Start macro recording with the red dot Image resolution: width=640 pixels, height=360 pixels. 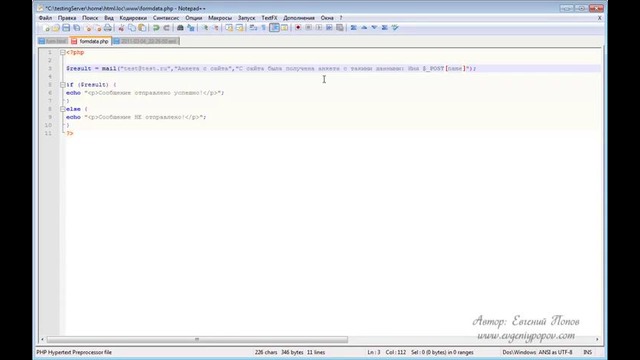point(298,28)
